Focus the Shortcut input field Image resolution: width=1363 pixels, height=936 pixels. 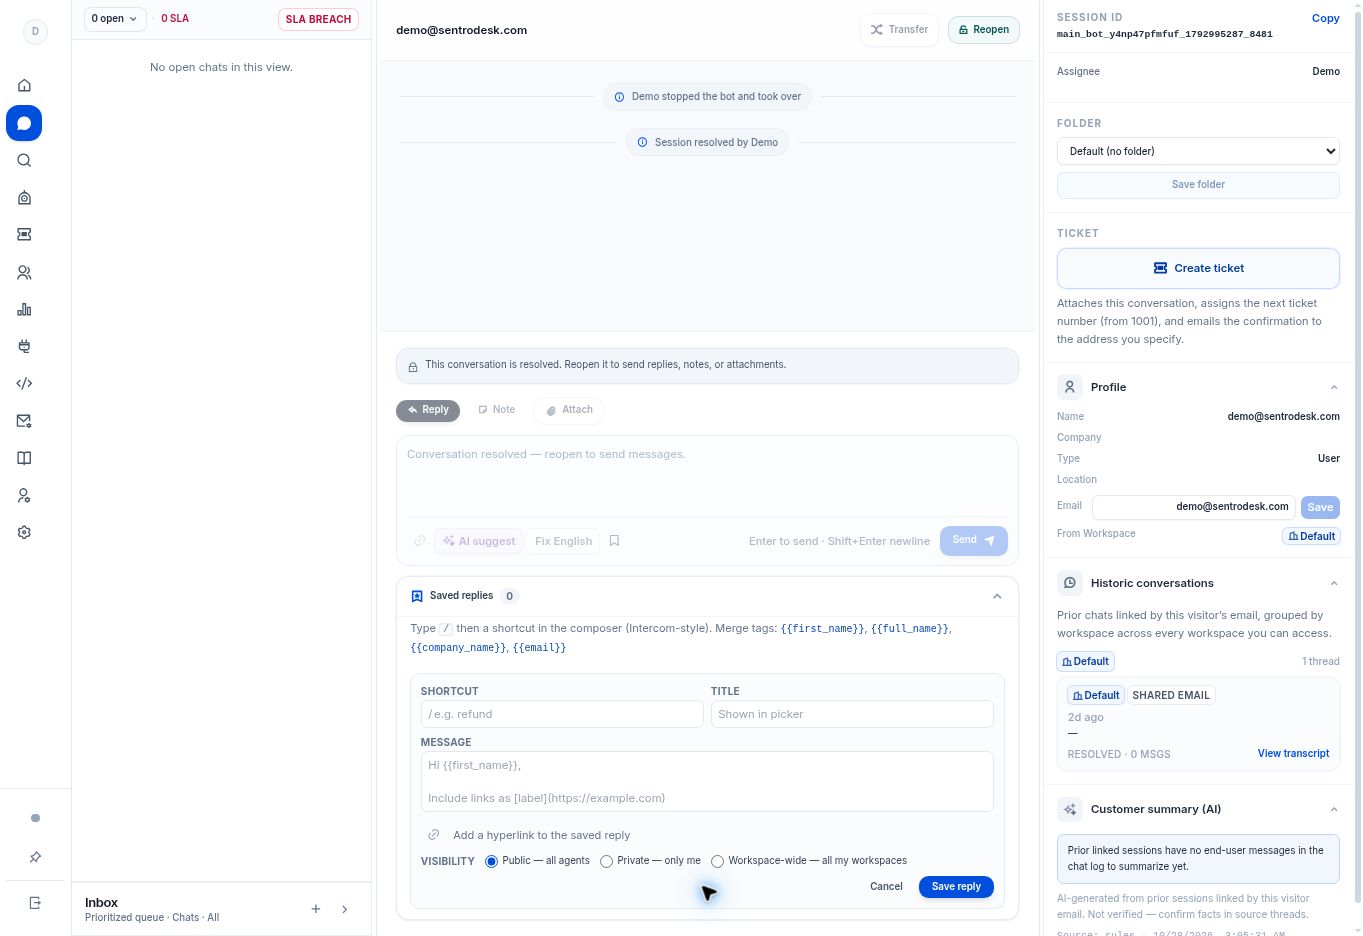pyautogui.click(x=562, y=714)
